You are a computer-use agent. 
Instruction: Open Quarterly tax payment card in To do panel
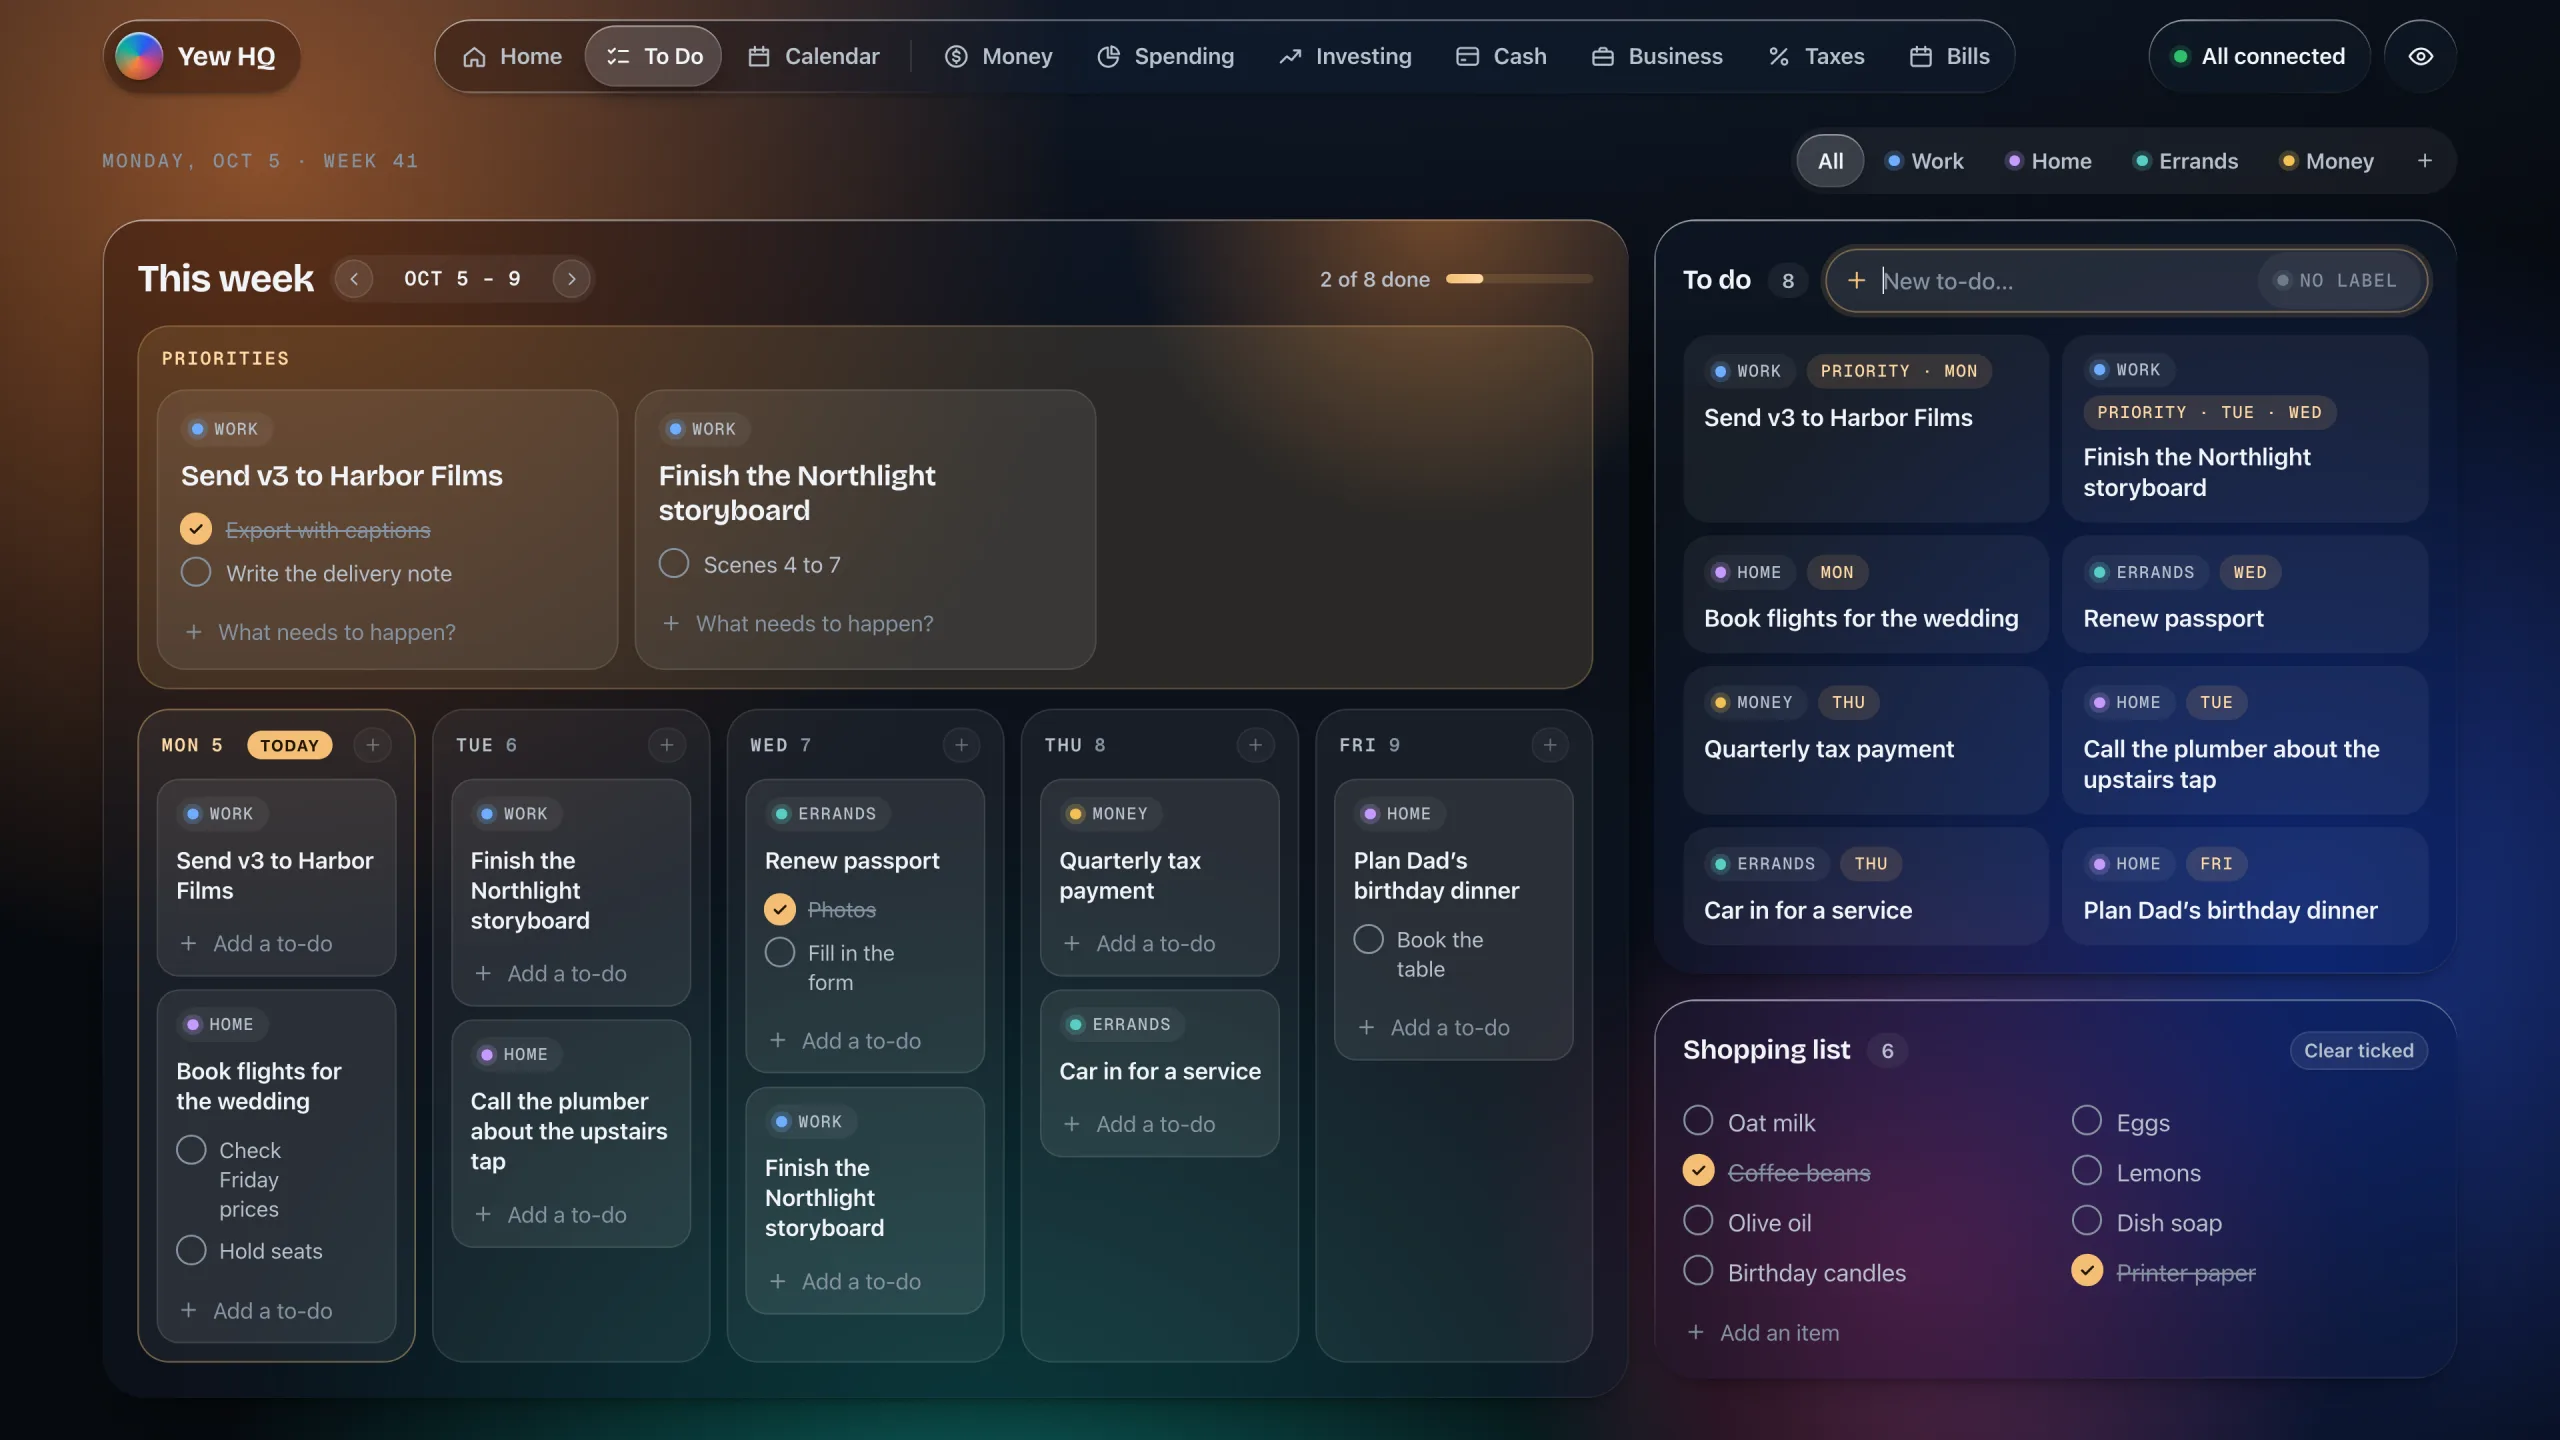pyautogui.click(x=1866, y=741)
